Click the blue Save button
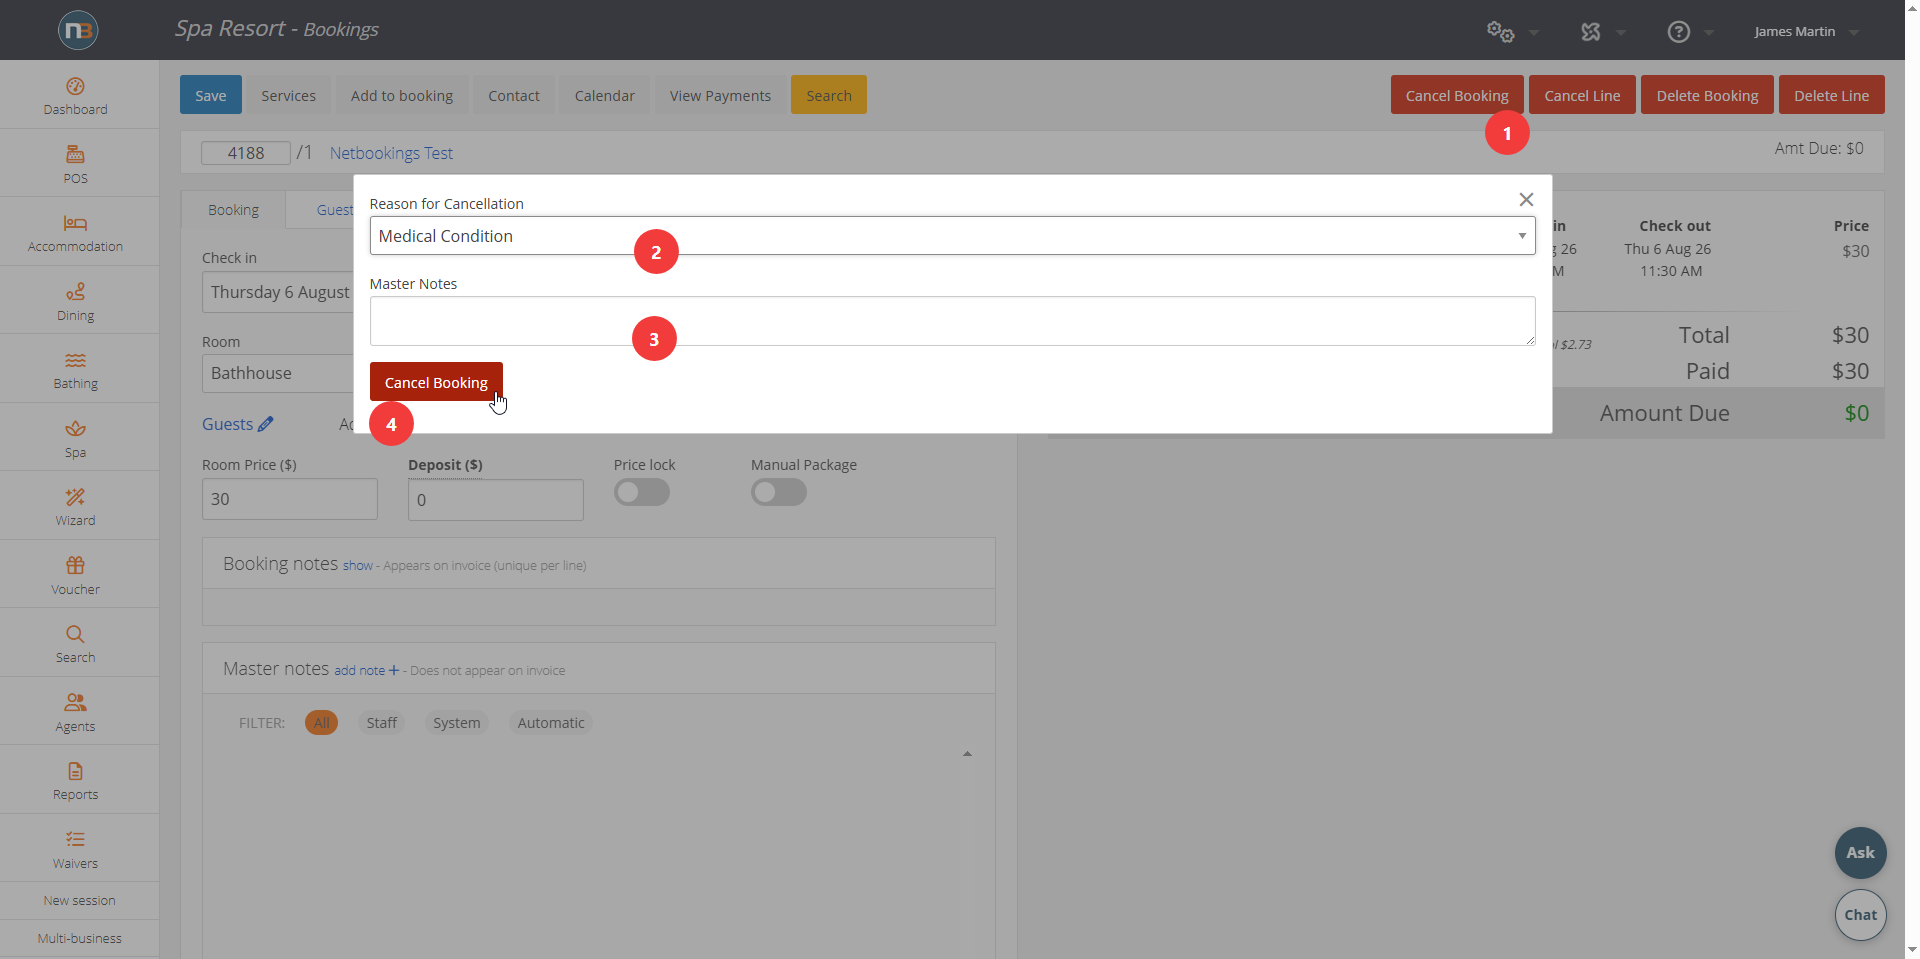The height and width of the screenshot is (959, 1920). [210, 95]
